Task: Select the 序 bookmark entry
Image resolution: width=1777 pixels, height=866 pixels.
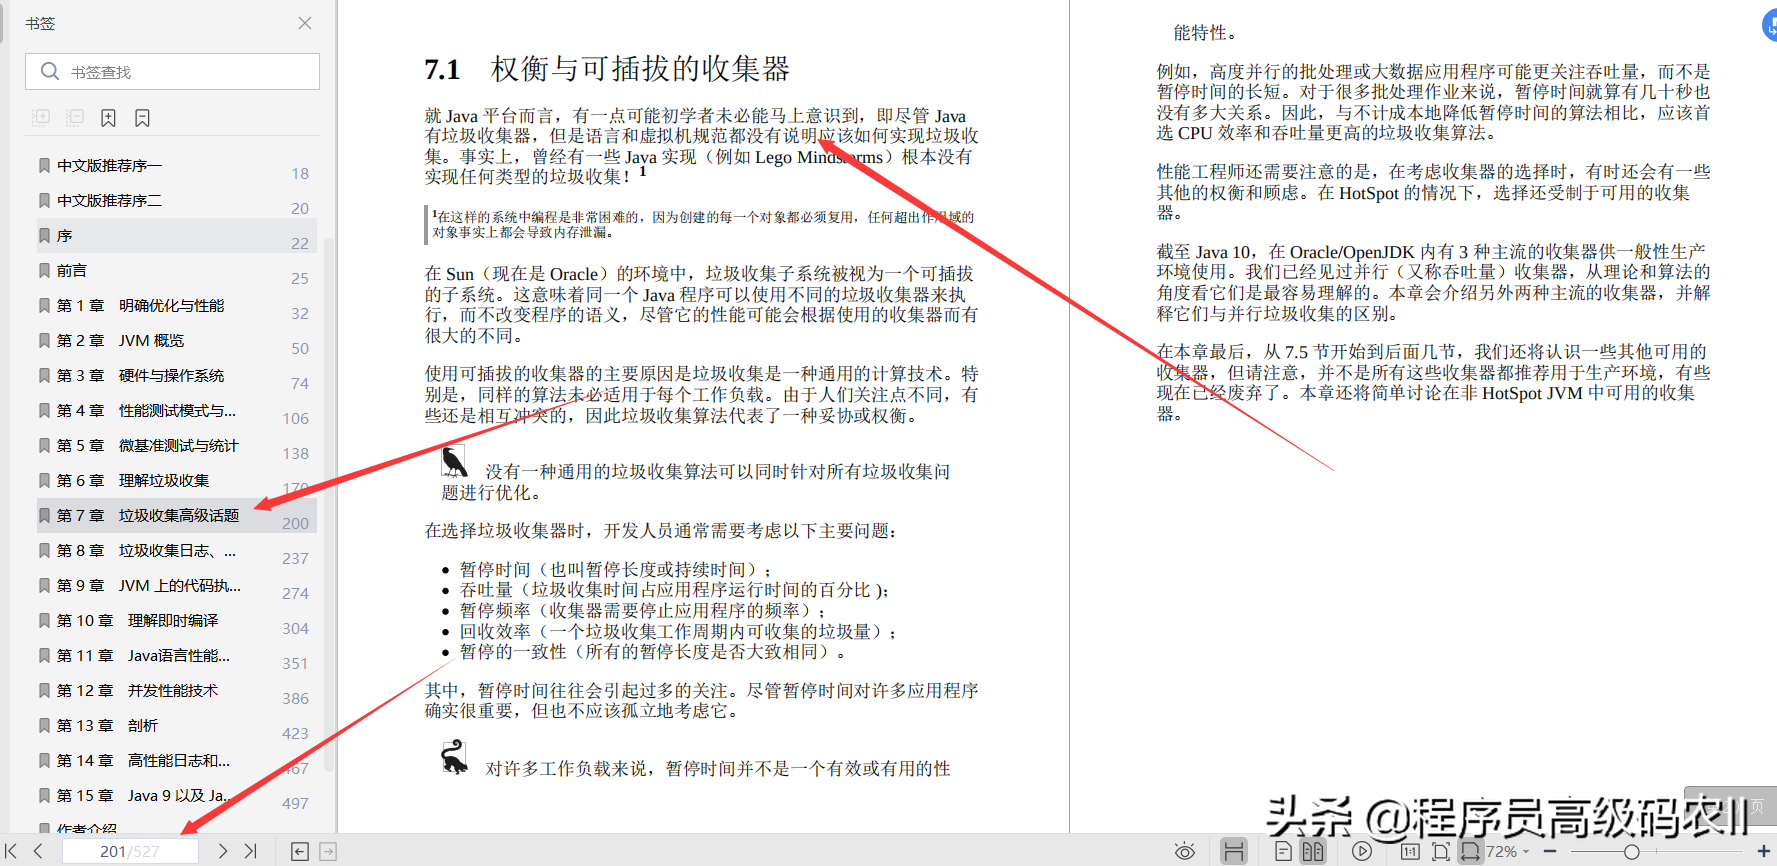Action: [x=176, y=235]
